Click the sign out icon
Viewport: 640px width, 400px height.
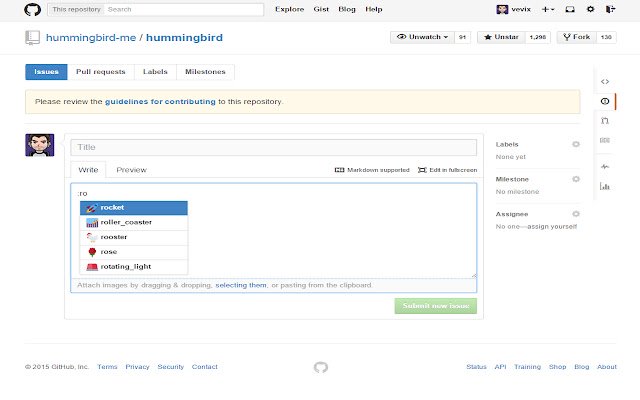610,9
